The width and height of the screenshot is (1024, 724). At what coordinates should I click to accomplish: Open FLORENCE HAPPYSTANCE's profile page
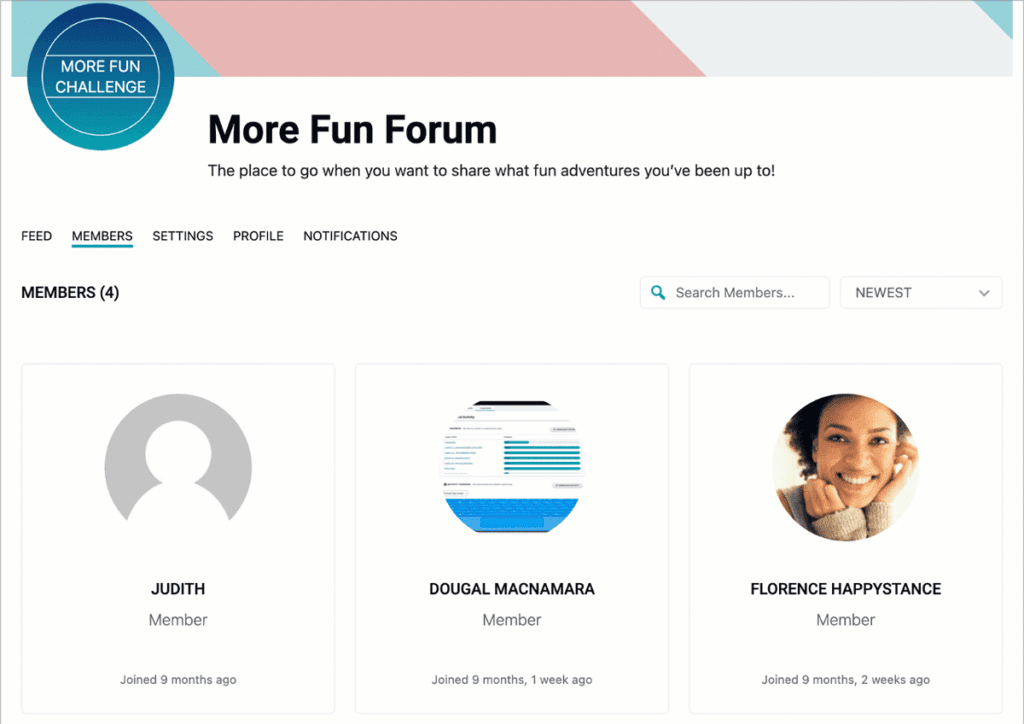845,589
